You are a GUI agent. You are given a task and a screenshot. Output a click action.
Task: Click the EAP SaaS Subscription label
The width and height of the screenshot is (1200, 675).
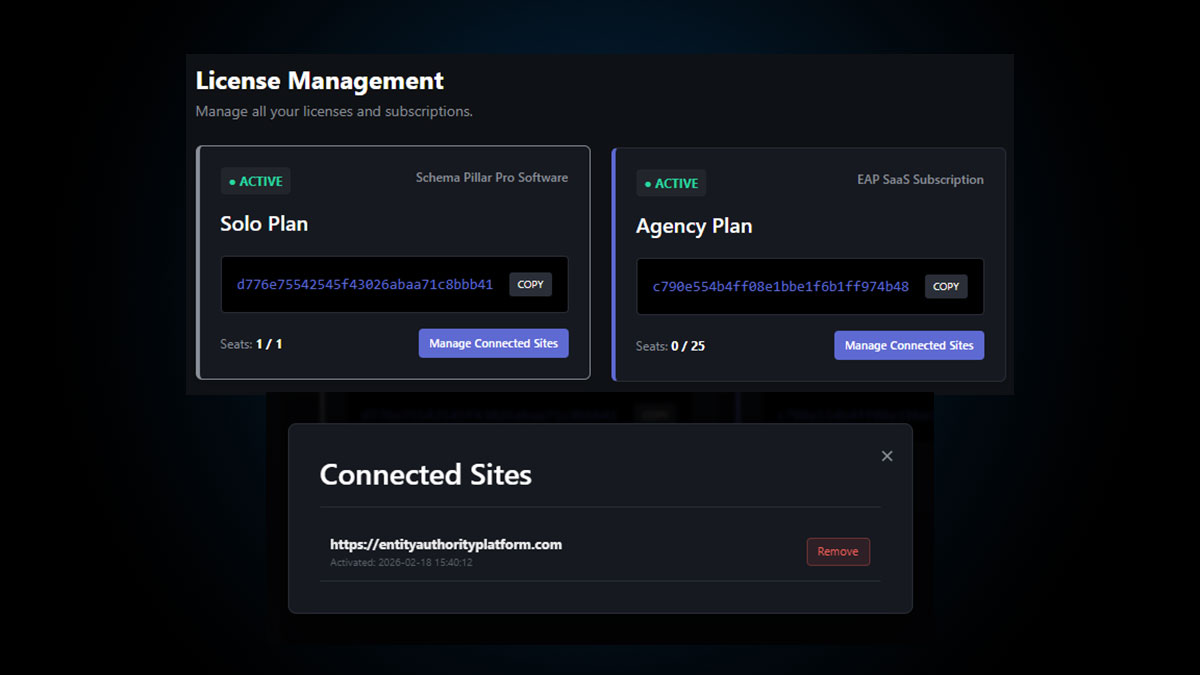coord(920,180)
